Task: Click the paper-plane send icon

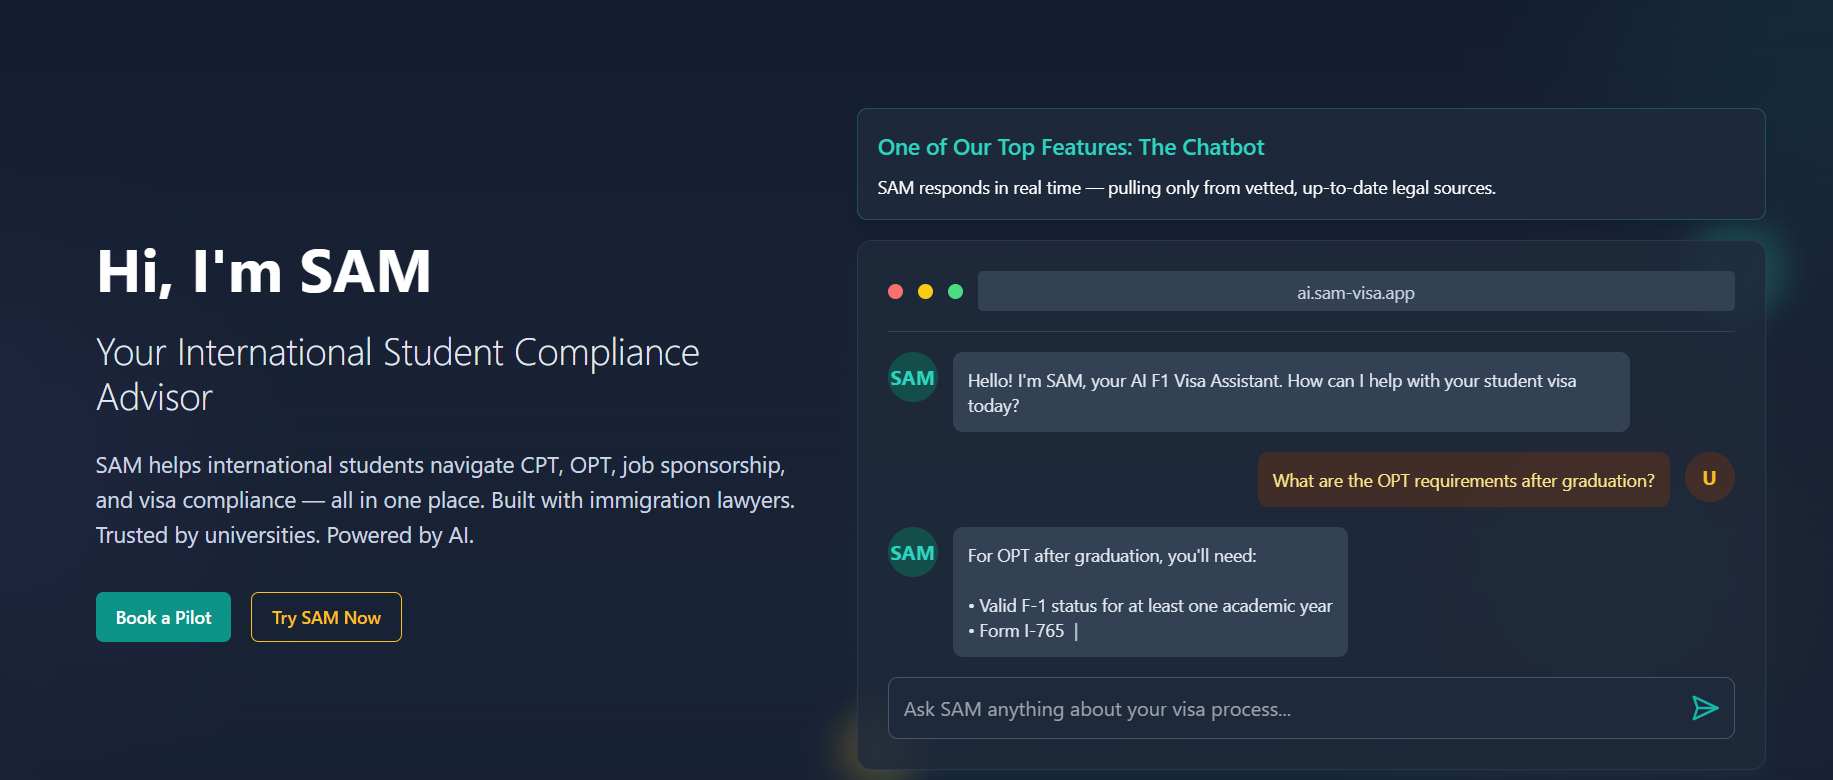Action: (1705, 708)
